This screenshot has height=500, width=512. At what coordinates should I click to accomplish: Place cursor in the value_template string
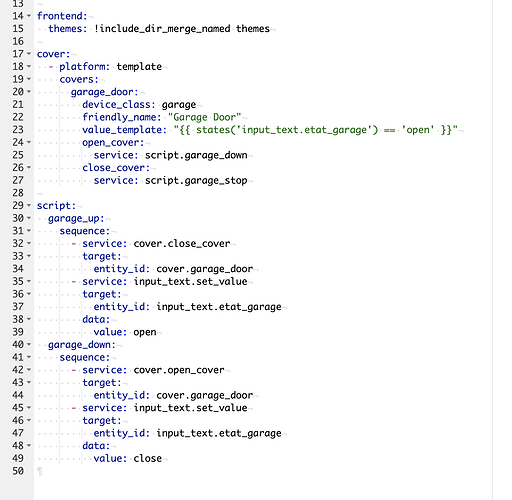point(316,130)
